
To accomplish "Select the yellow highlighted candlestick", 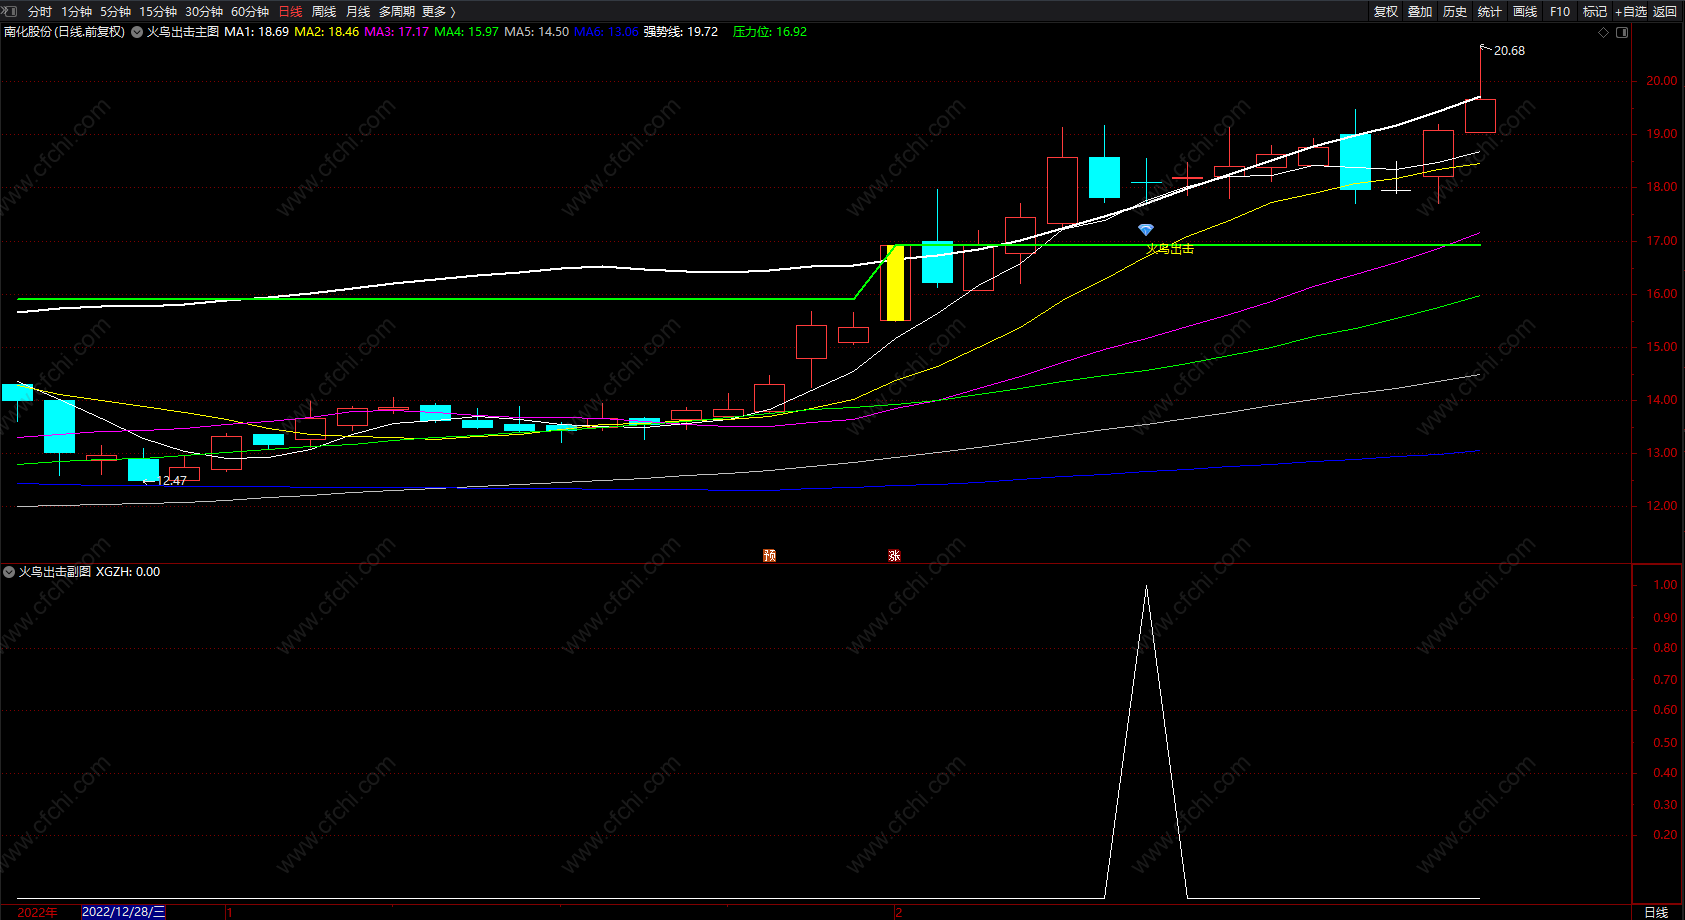I will tap(895, 283).
